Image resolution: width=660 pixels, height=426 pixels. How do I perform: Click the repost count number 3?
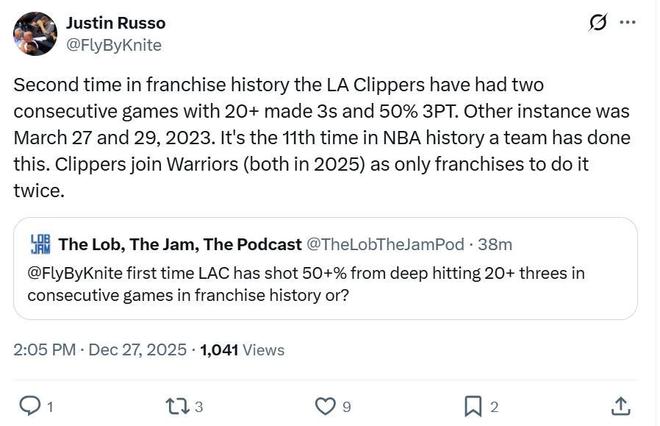click(x=199, y=406)
